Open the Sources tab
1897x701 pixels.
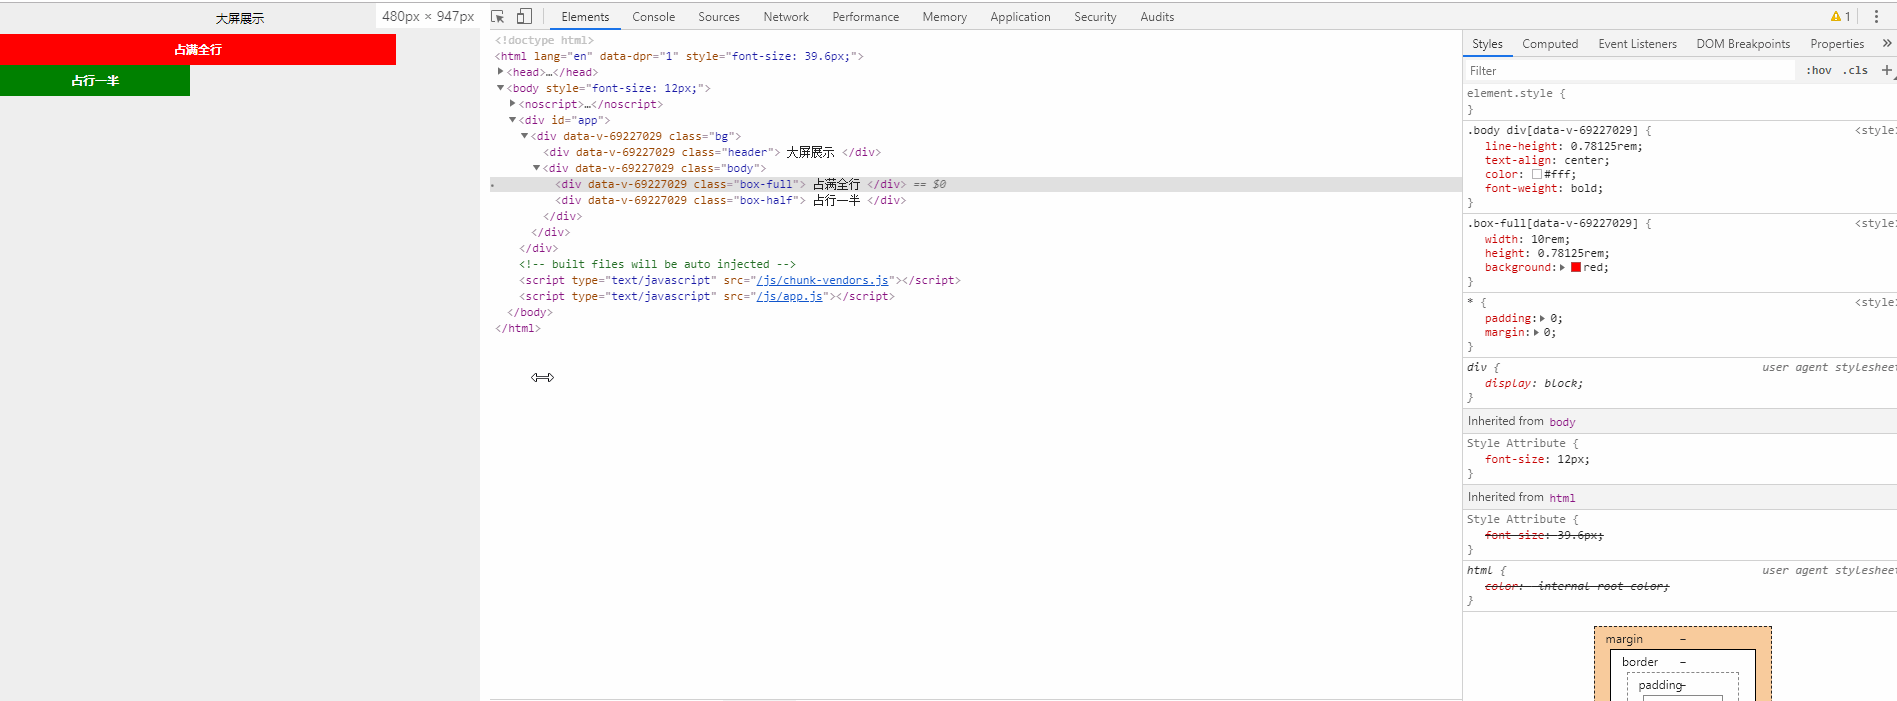719,17
